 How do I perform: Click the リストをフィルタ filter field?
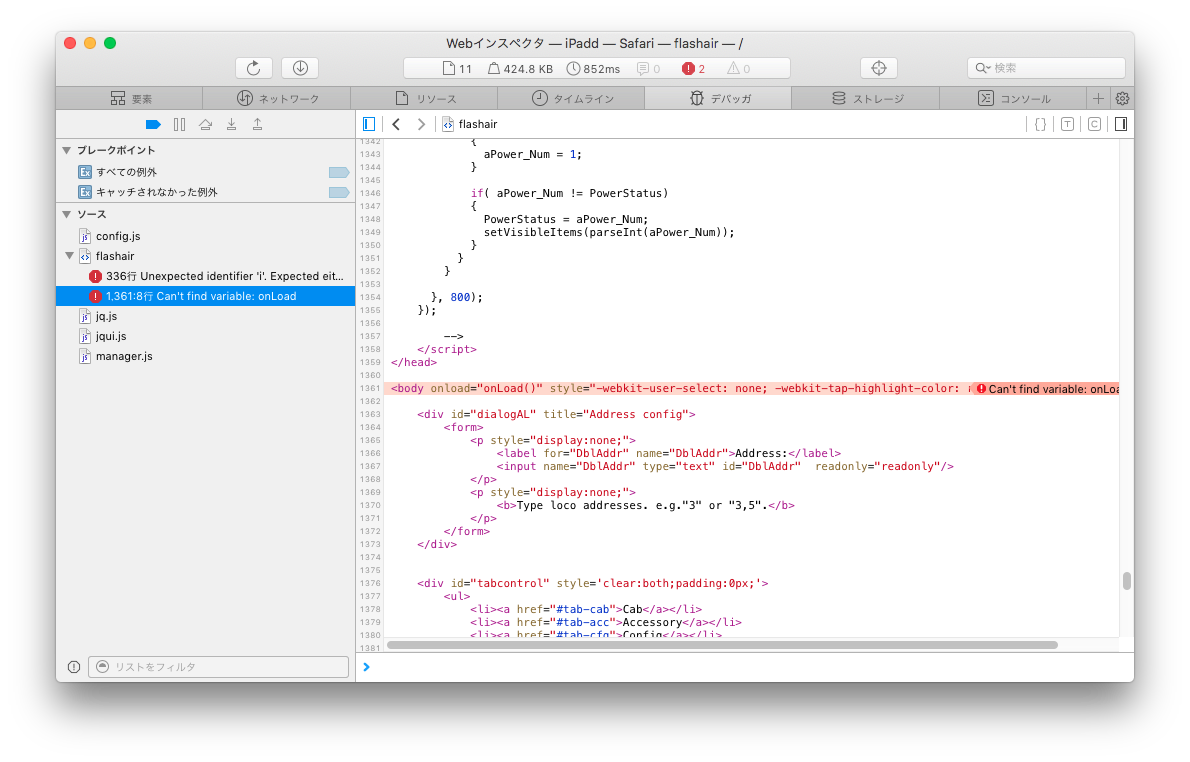[x=219, y=667]
